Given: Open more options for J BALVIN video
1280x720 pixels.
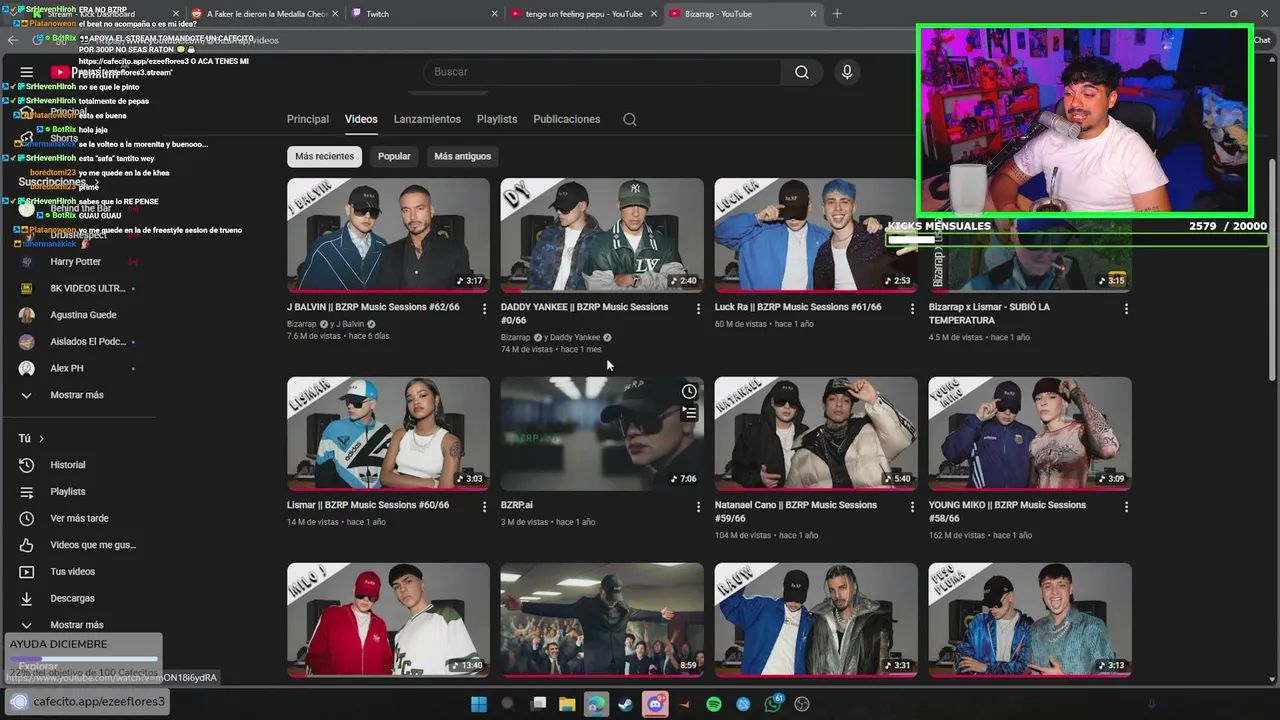Looking at the screenshot, I should [485, 309].
